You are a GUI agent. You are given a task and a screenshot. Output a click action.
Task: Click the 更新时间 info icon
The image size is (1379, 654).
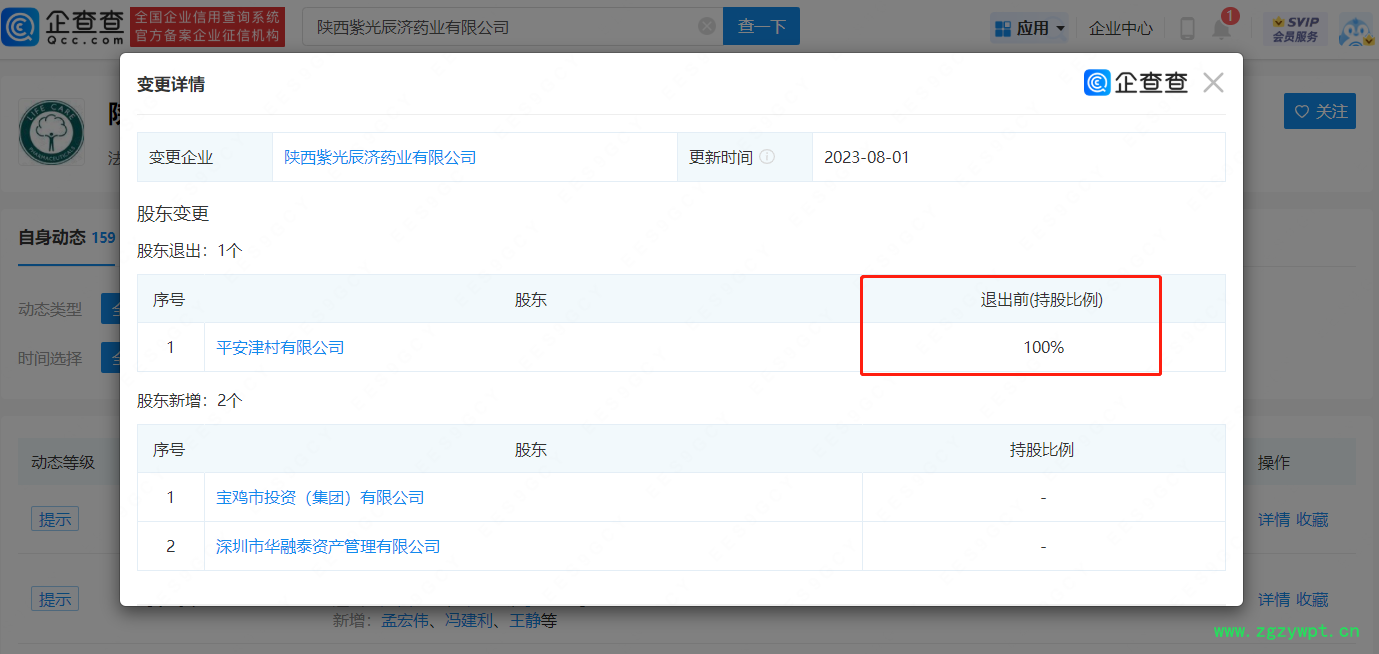coord(767,157)
